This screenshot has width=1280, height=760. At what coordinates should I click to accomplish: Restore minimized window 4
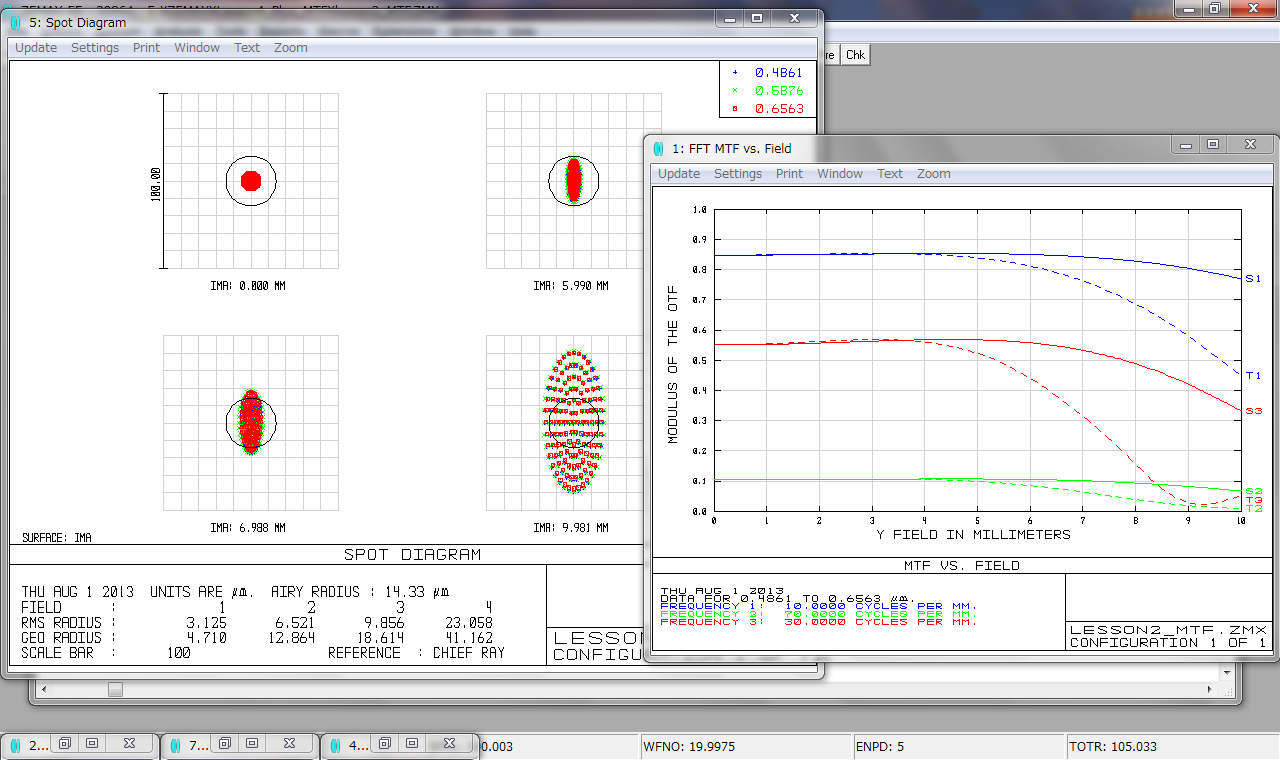(384, 744)
